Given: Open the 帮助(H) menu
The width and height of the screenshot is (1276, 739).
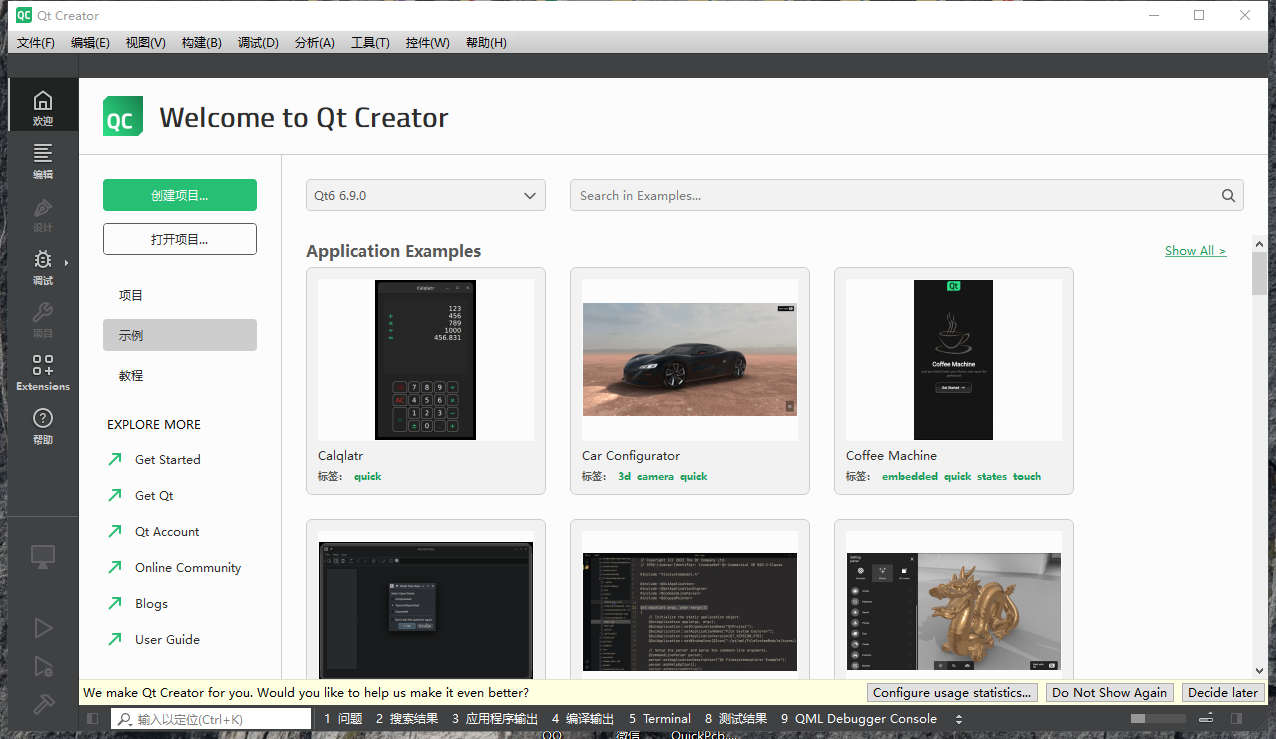Looking at the screenshot, I should pyautogui.click(x=486, y=43).
